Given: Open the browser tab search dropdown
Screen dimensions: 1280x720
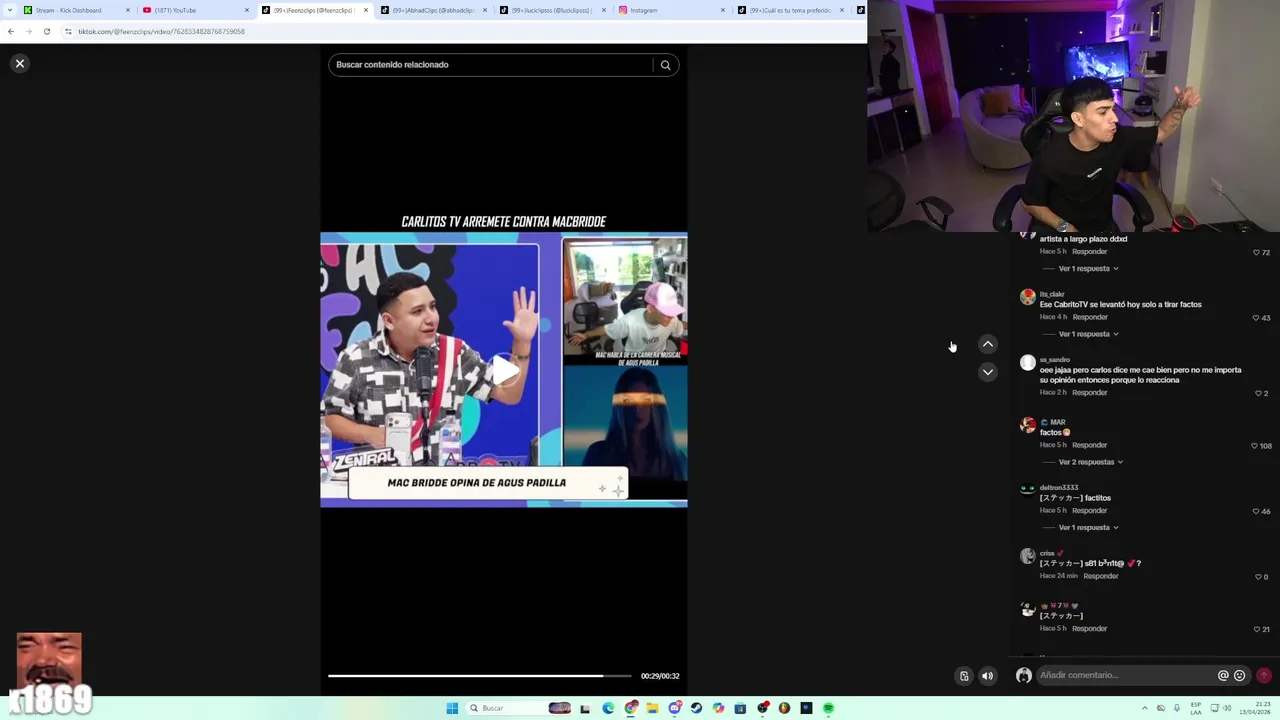Looking at the screenshot, I should click(x=9, y=10).
